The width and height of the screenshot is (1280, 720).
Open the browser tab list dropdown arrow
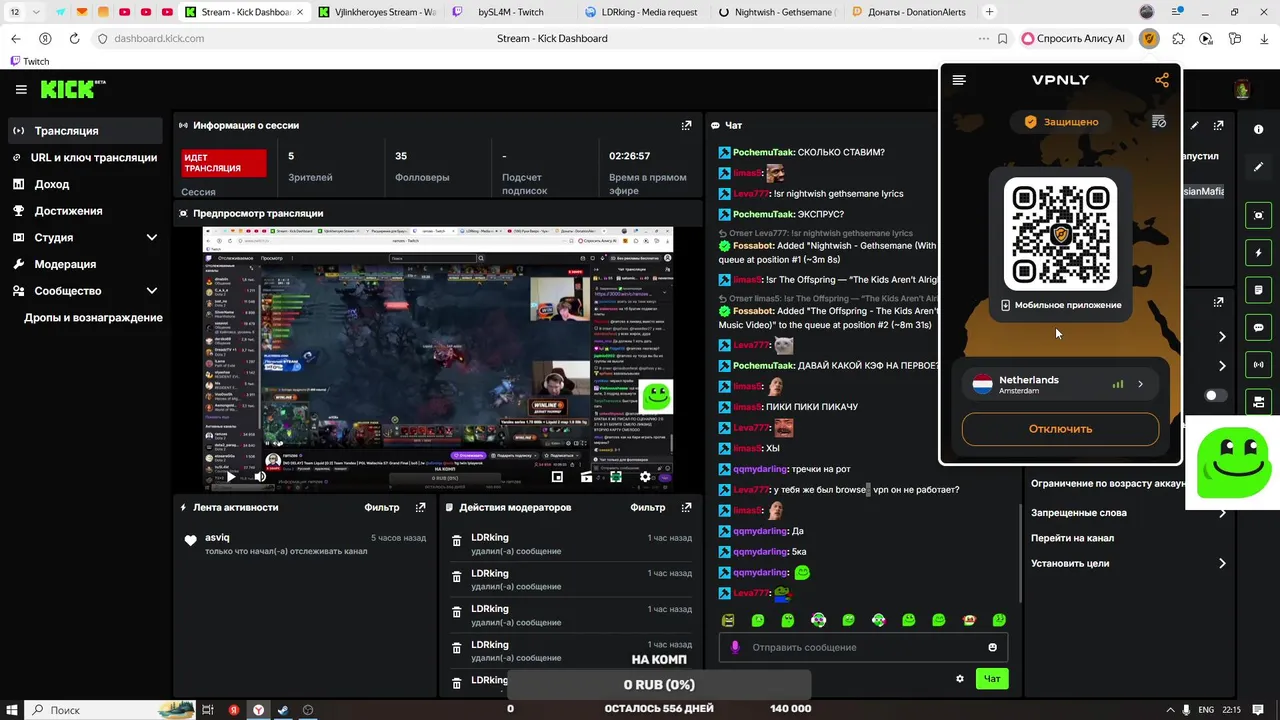tap(37, 12)
